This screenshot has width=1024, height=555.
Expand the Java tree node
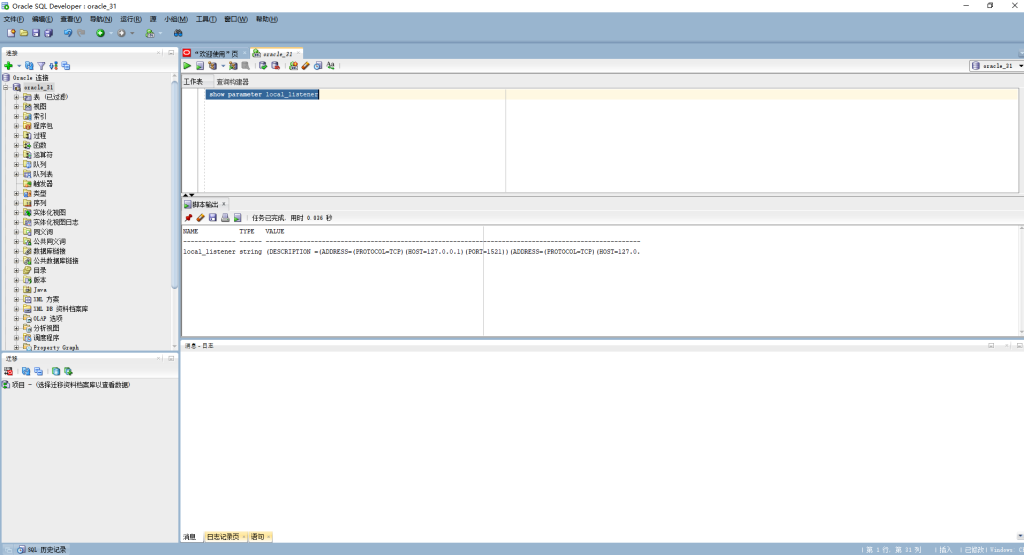(x=16, y=290)
